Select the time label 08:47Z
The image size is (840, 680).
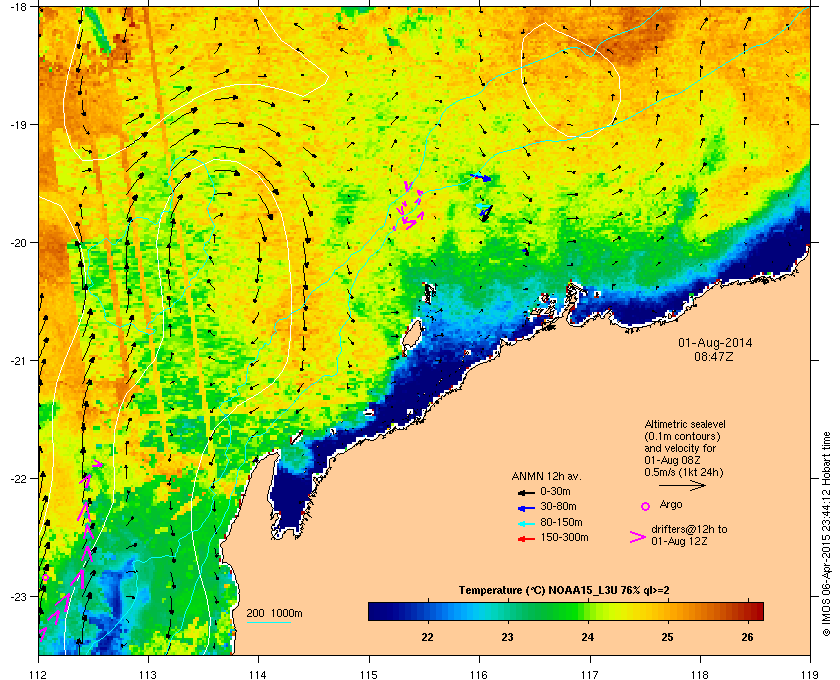[714, 356]
